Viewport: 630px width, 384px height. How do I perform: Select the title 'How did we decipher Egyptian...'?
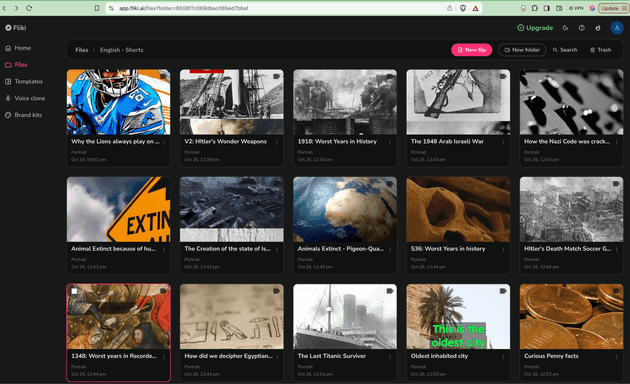coord(228,356)
